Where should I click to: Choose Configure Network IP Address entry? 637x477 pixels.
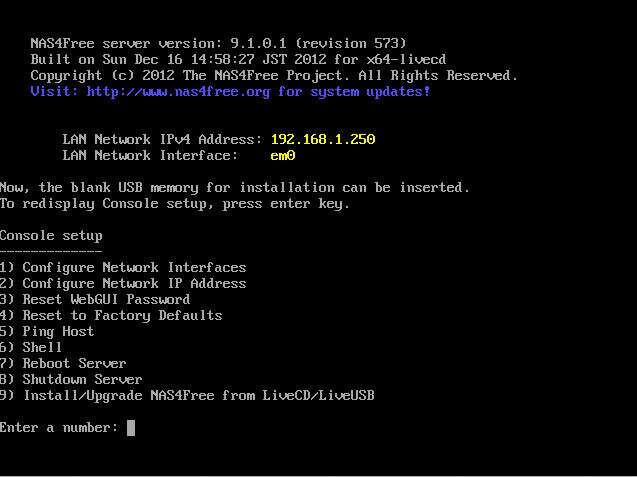pyautogui.click(x=123, y=283)
